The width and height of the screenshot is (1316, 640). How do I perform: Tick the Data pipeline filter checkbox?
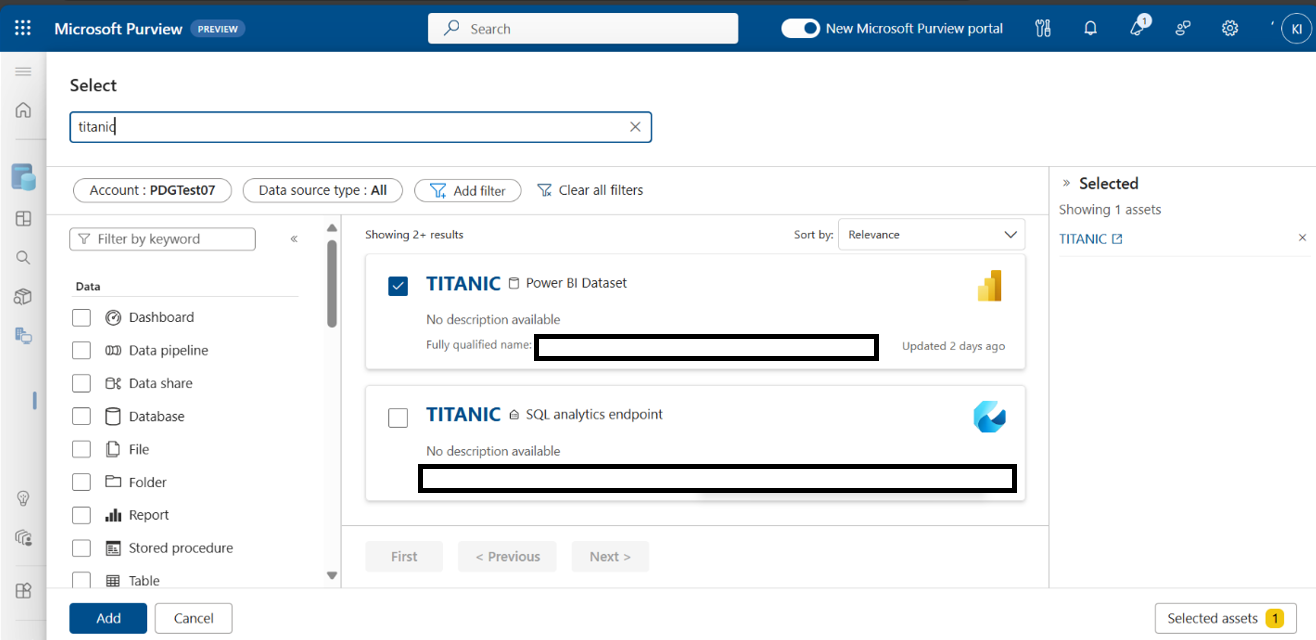82,351
